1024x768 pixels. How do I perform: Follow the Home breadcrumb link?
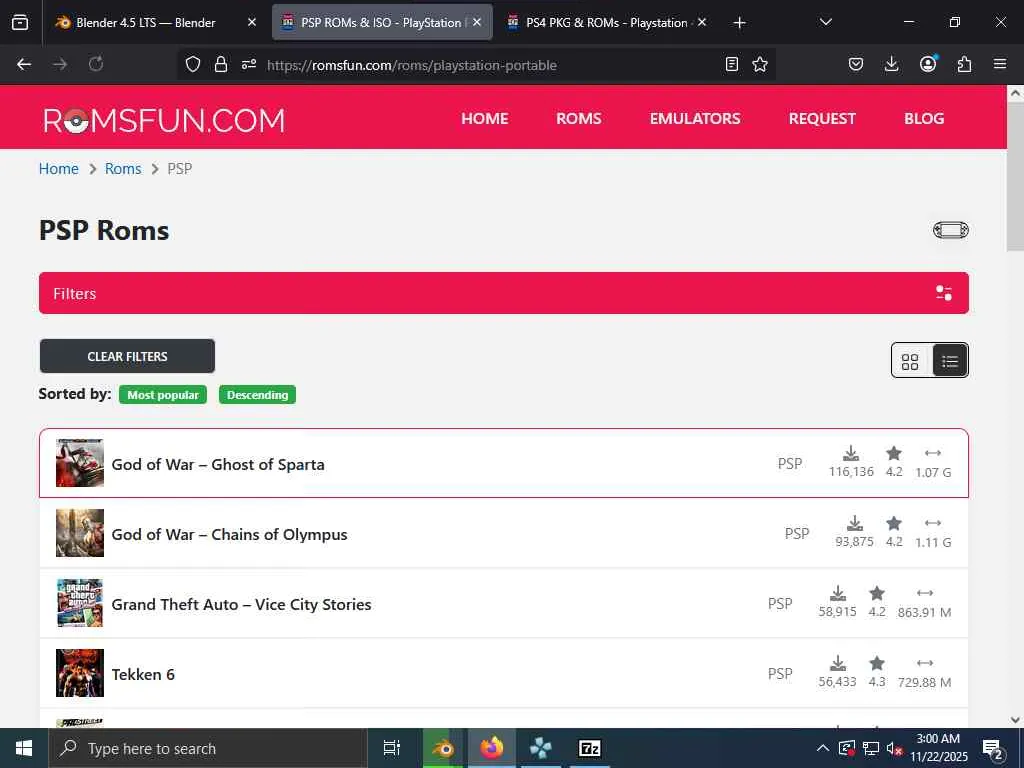click(59, 168)
